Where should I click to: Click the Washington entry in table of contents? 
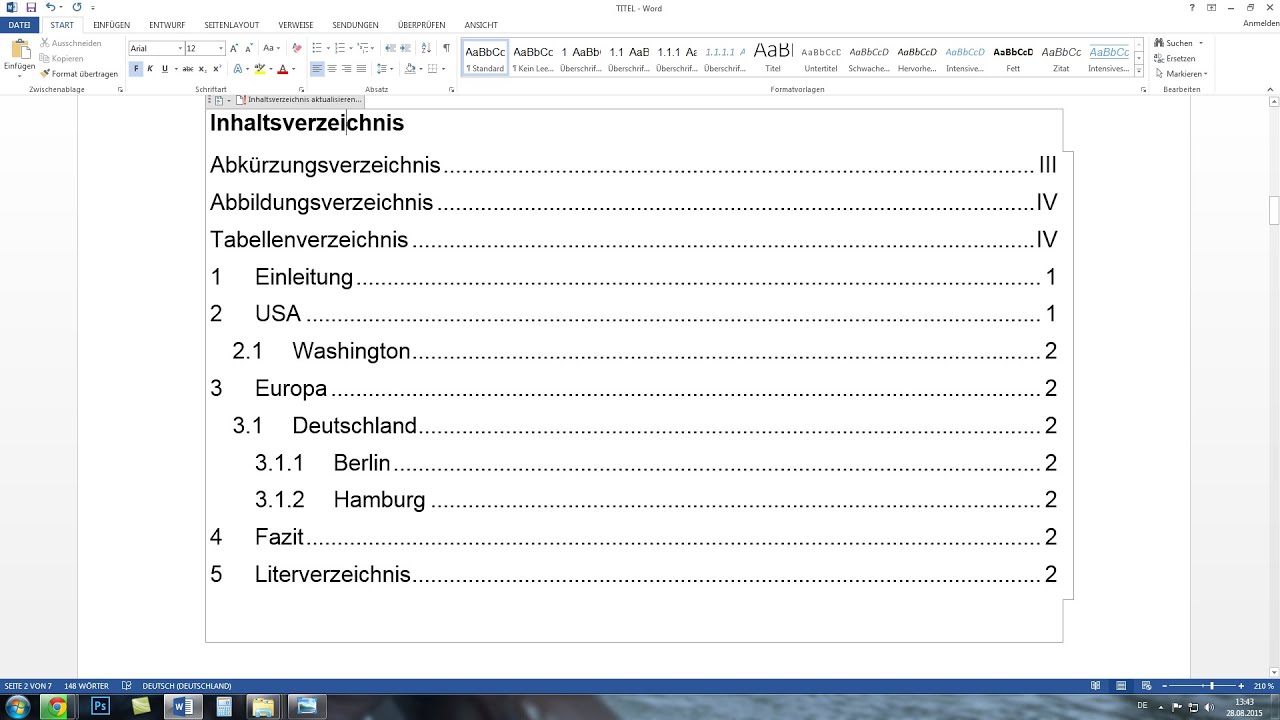tap(351, 351)
